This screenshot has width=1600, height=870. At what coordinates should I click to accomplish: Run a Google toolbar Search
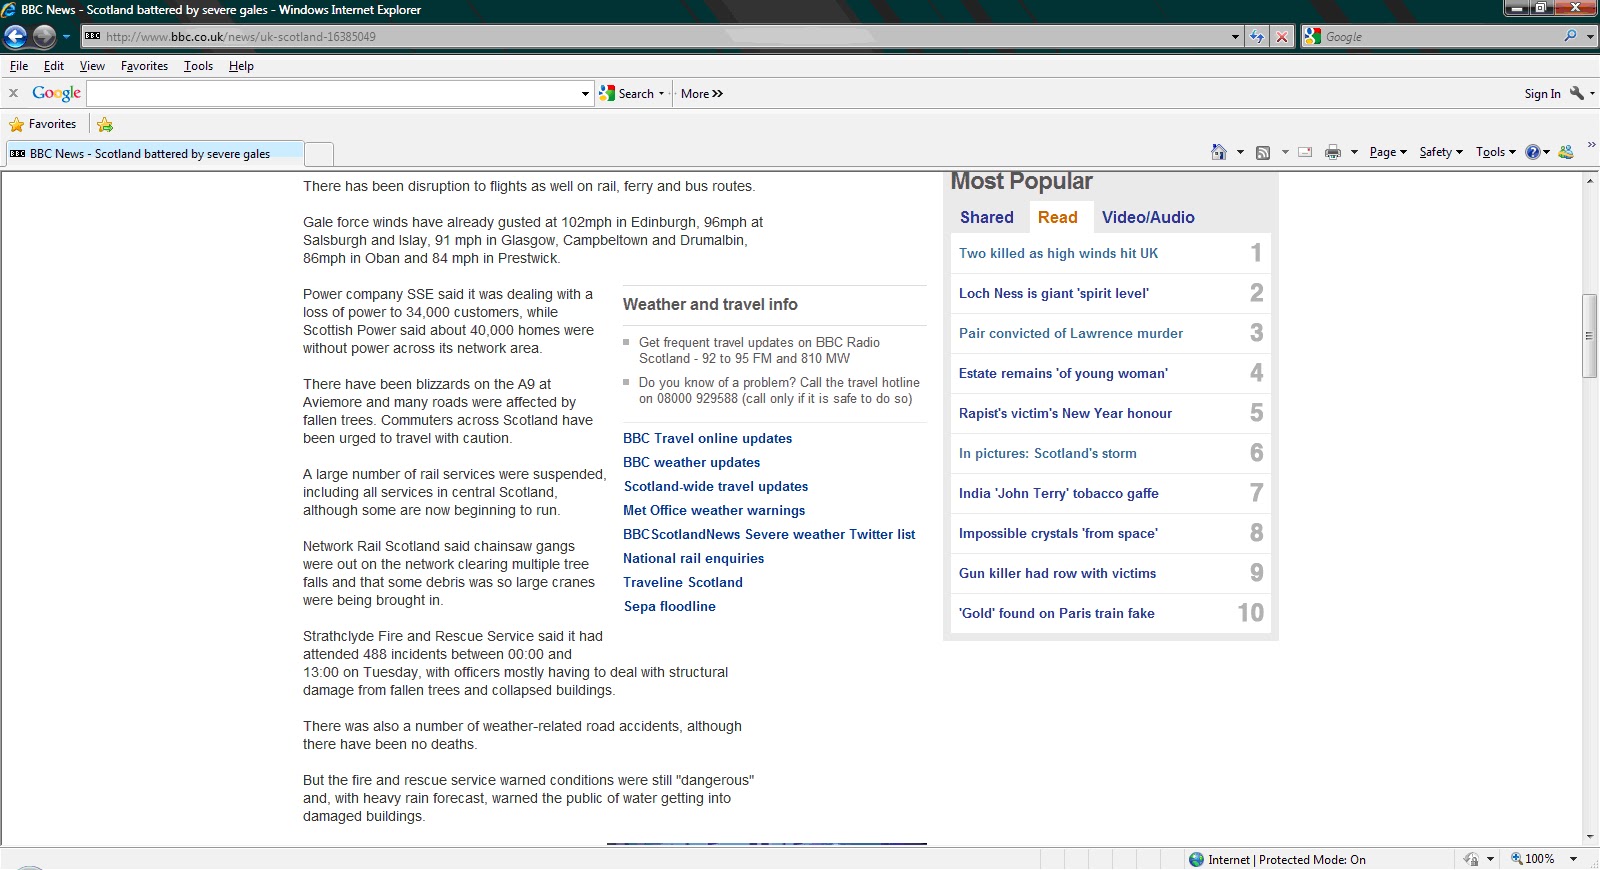coord(631,93)
